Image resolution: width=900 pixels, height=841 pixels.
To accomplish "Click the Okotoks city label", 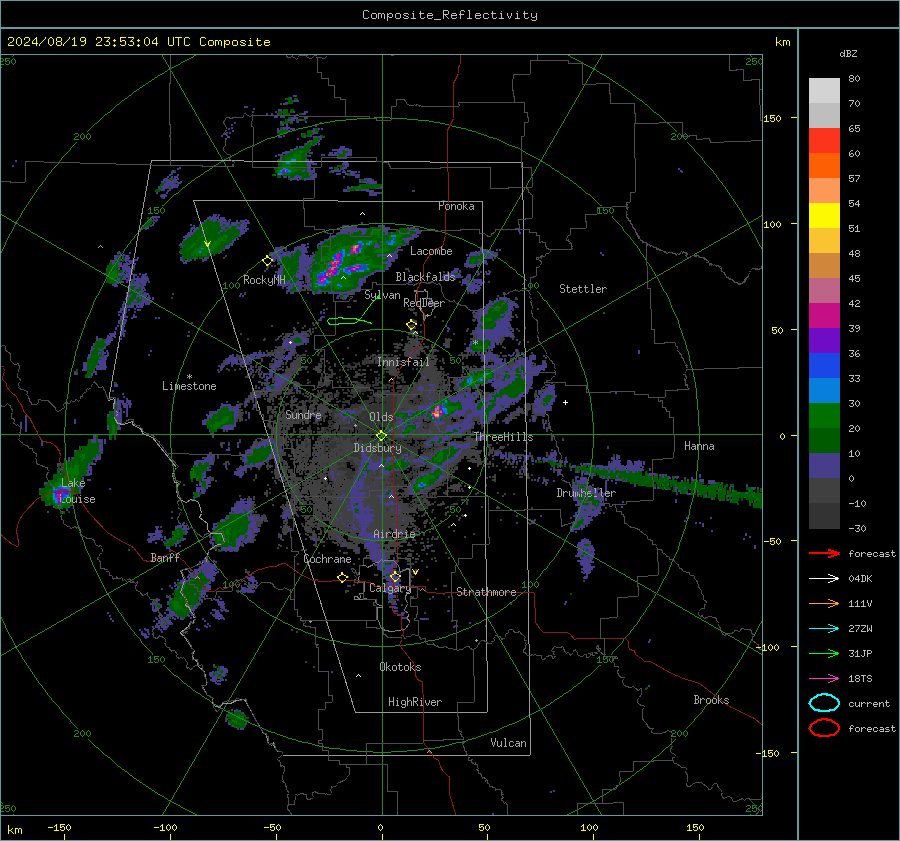I will [x=400, y=667].
